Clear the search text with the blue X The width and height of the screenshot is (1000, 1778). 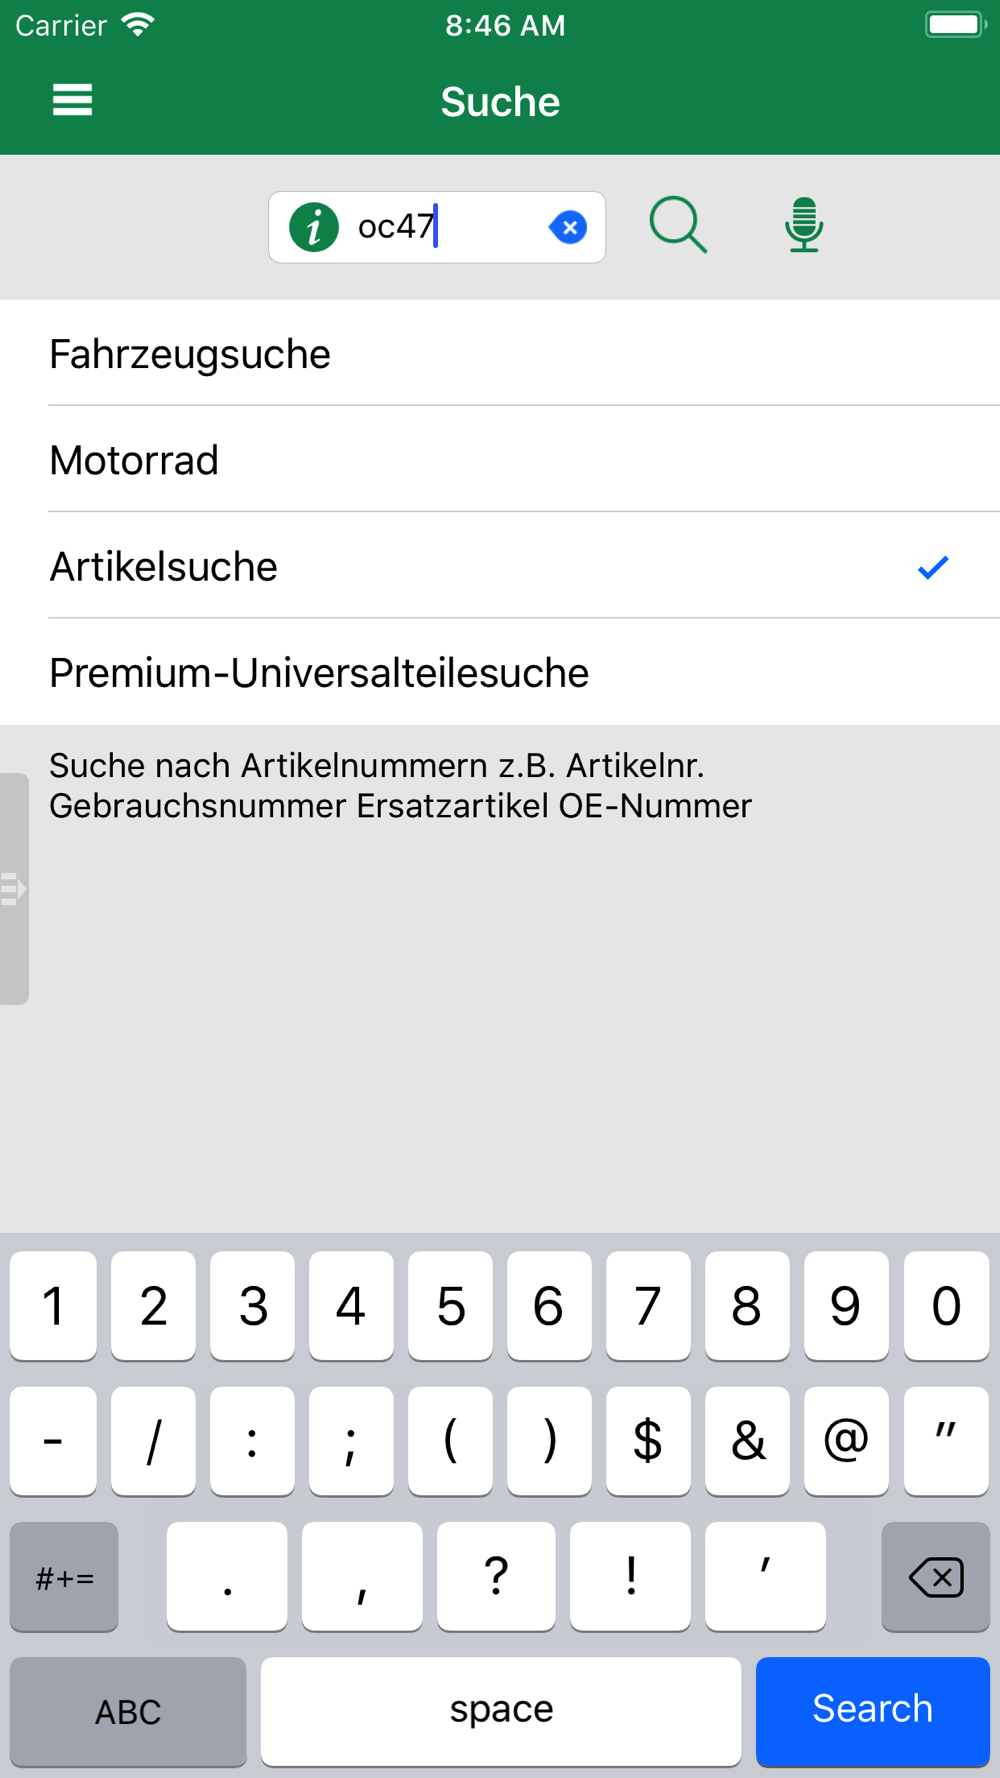568,228
